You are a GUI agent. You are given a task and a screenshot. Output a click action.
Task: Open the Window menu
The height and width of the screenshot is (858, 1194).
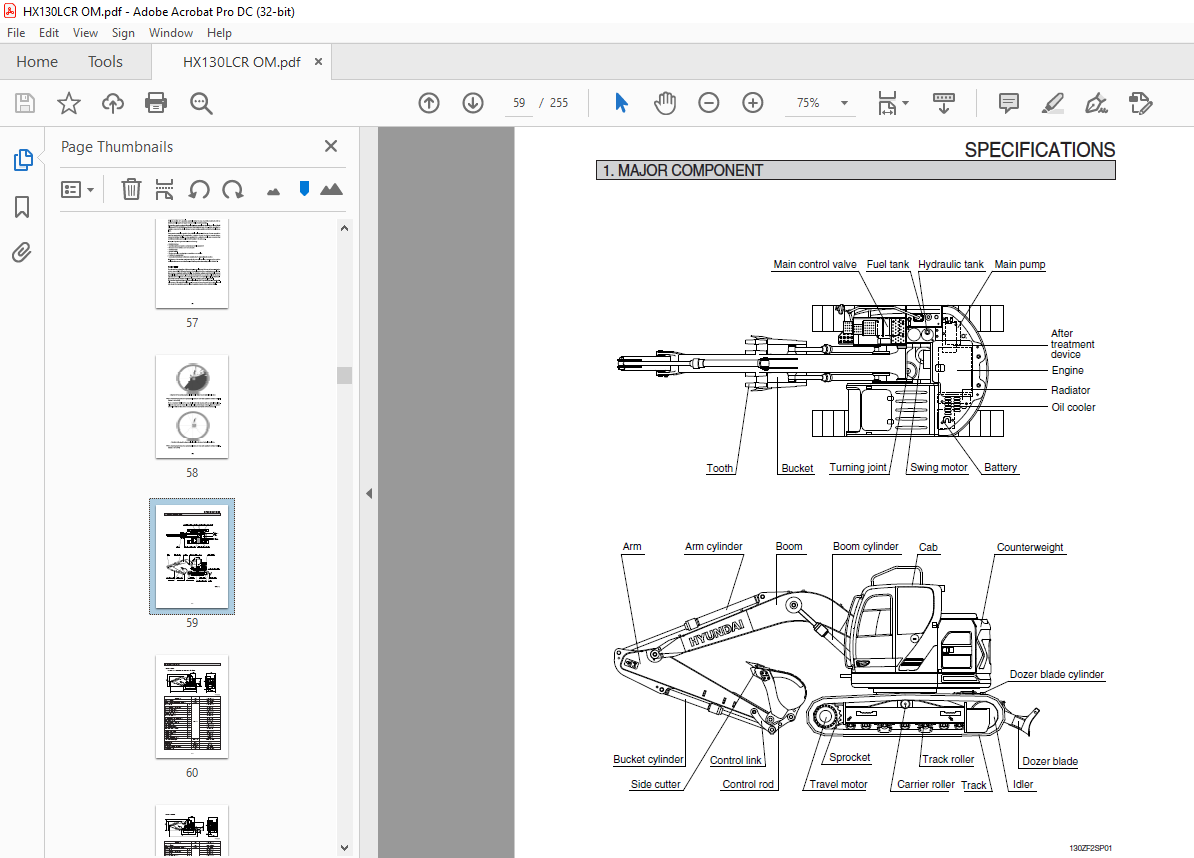click(x=171, y=33)
